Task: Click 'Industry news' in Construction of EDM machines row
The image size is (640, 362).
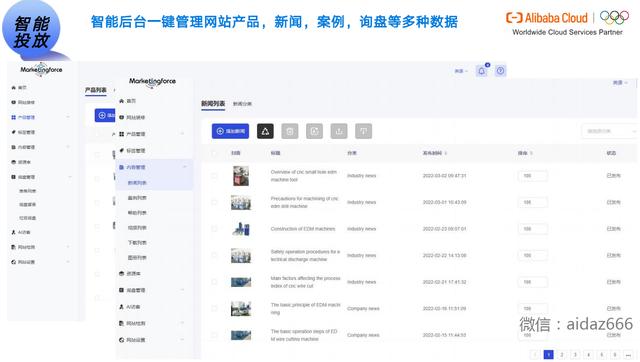Action: [x=362, y=229]
